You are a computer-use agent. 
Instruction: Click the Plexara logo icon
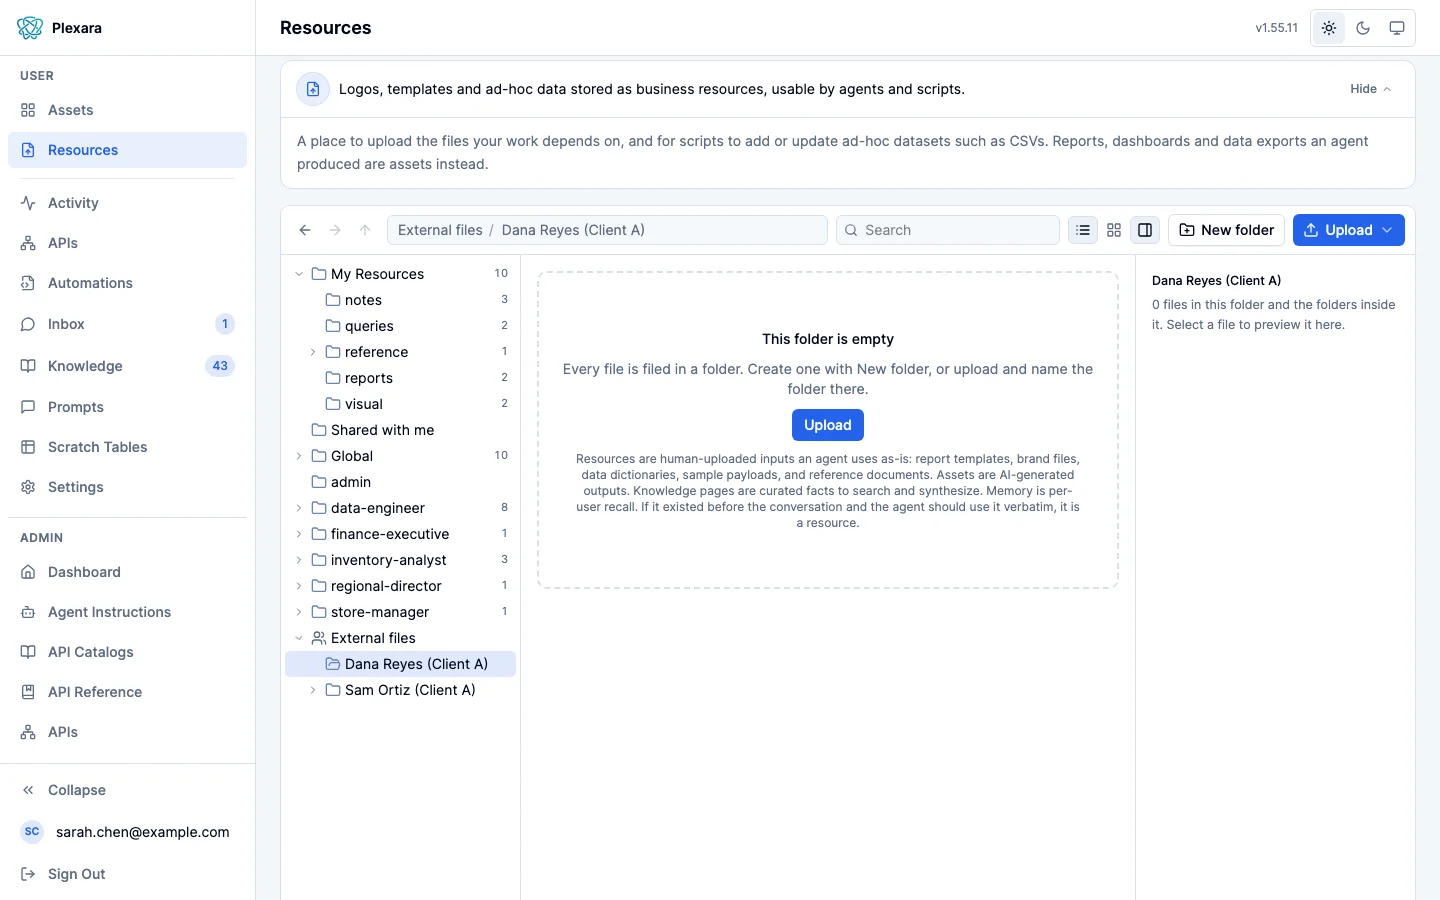tap(30, 28)
